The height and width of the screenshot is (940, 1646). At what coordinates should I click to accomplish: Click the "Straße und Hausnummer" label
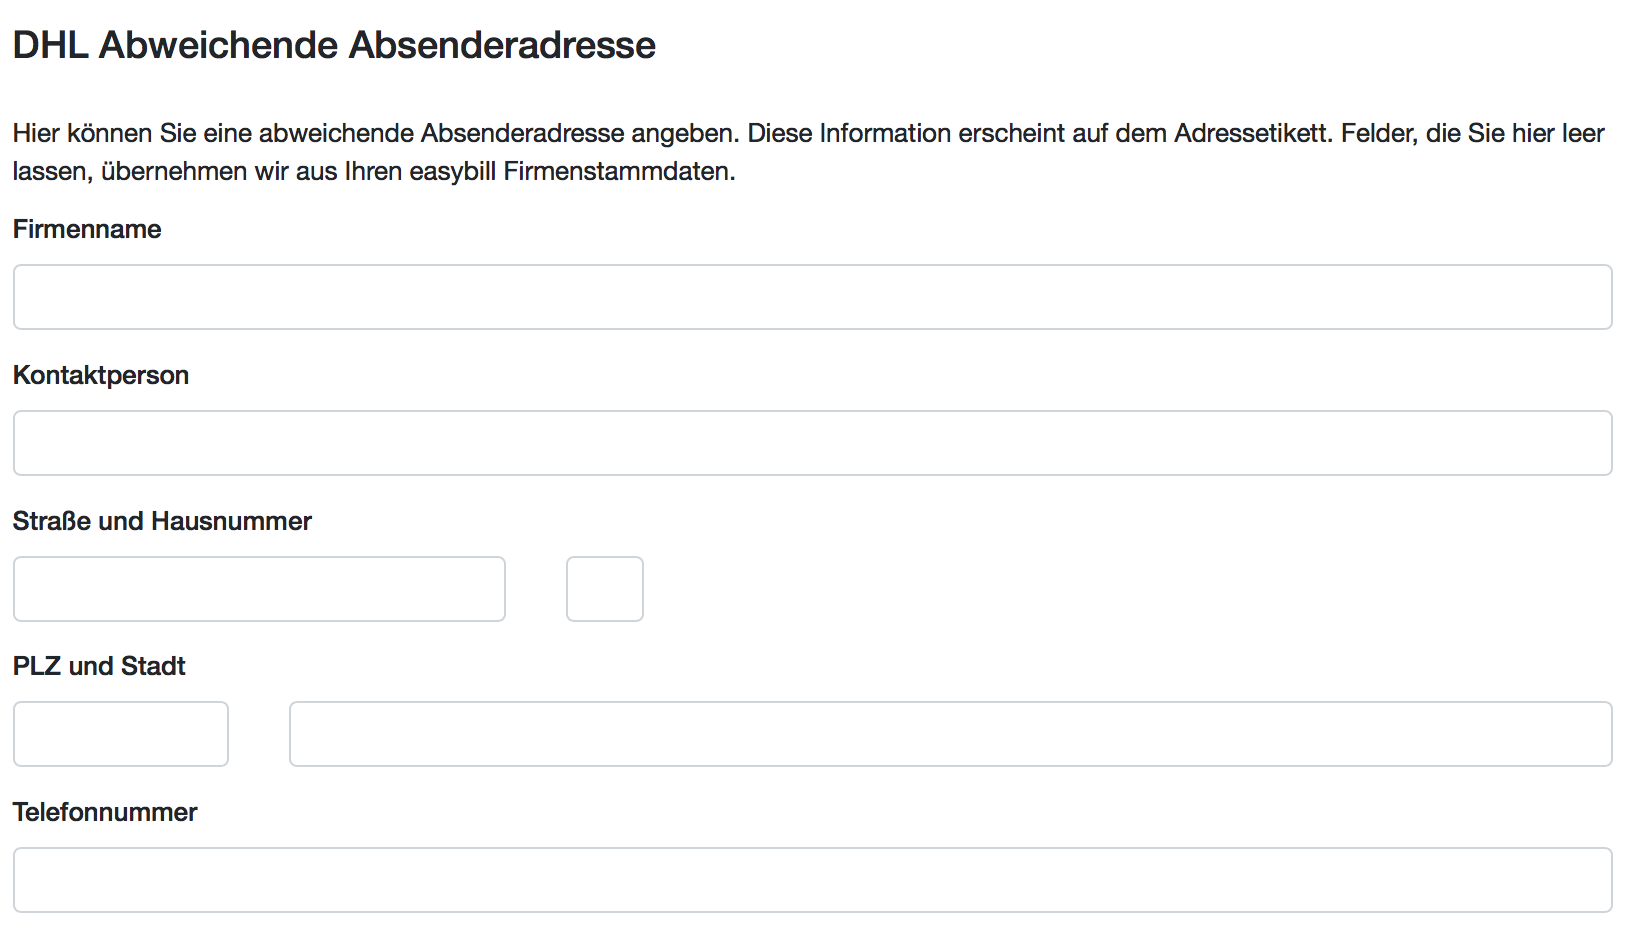click(x=162, y=521)
